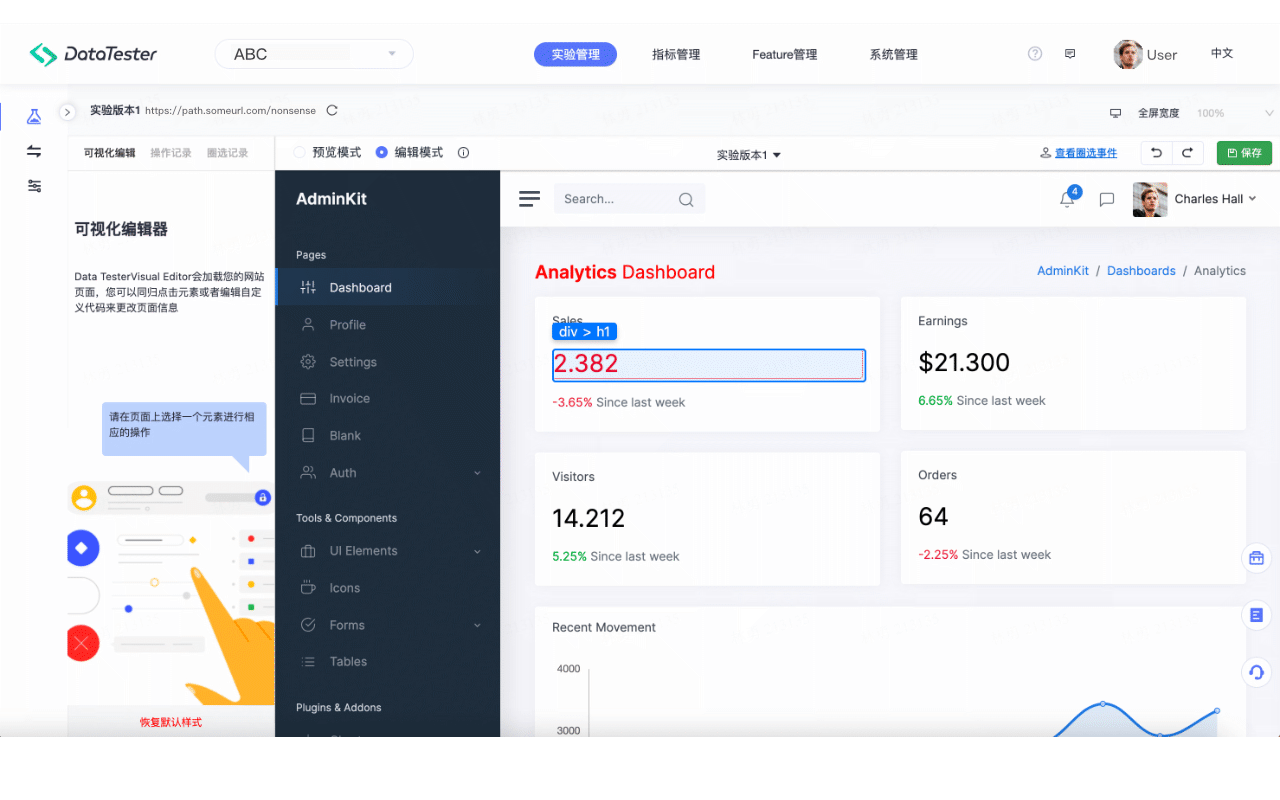1280x800 pixels.
Task: Expand the side panel arrow button
Action: (68, 112)
